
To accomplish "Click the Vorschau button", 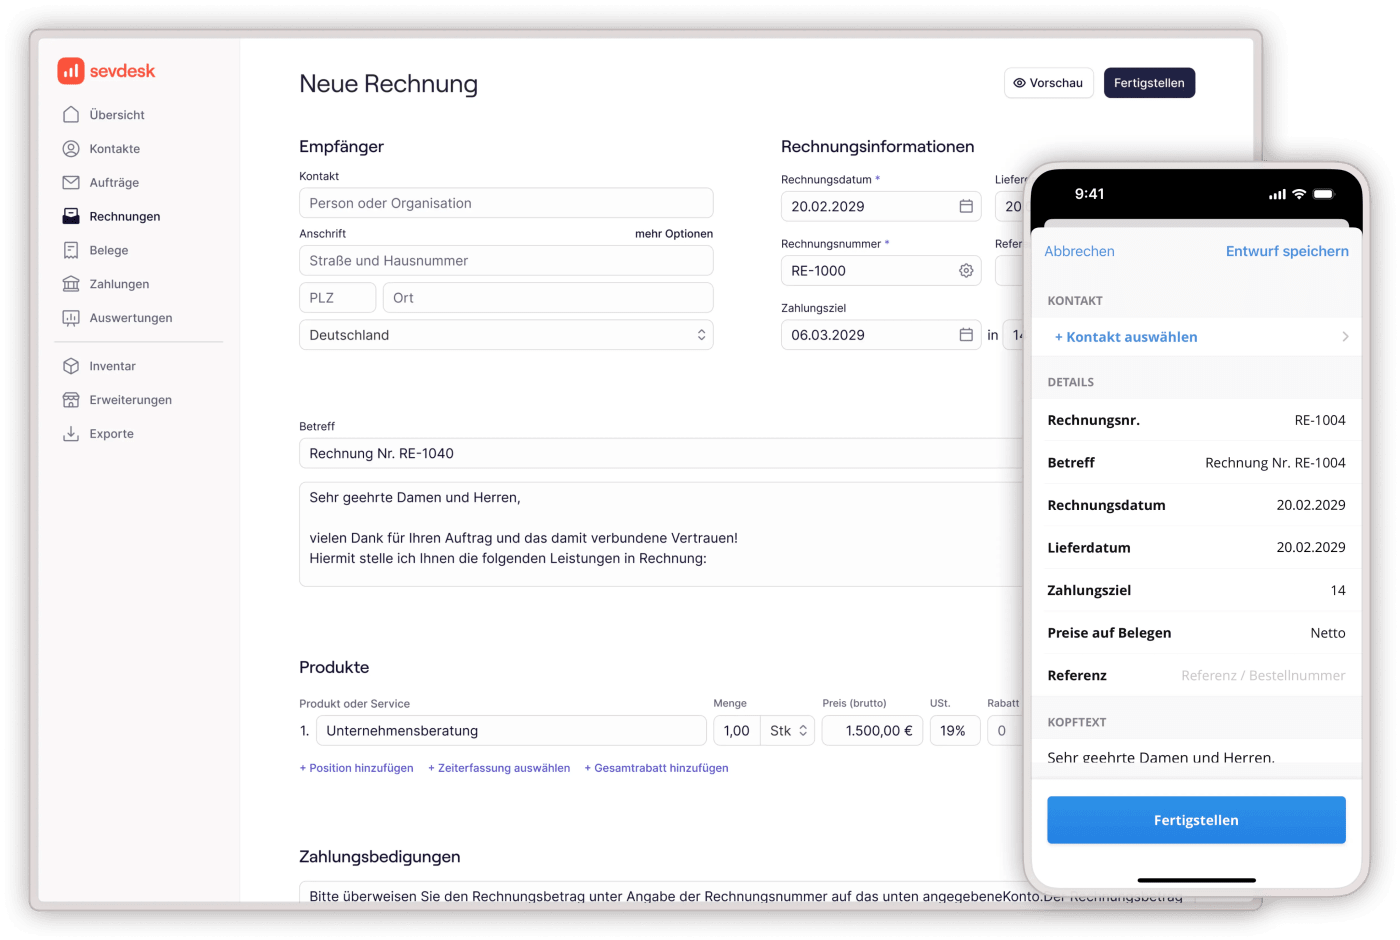I will pos(1048,83).
